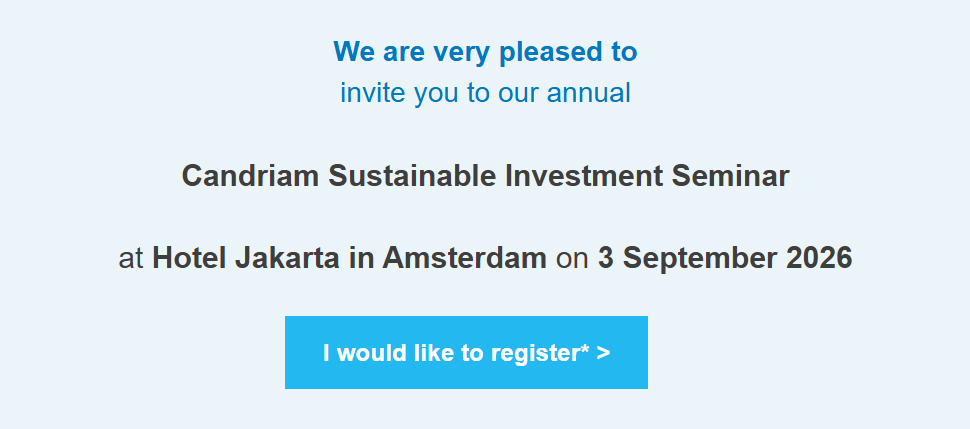The height and width of the screenshot is (429, 970).
Task: Click the 'invite you to our annual' line
Action: click(485, 93)
